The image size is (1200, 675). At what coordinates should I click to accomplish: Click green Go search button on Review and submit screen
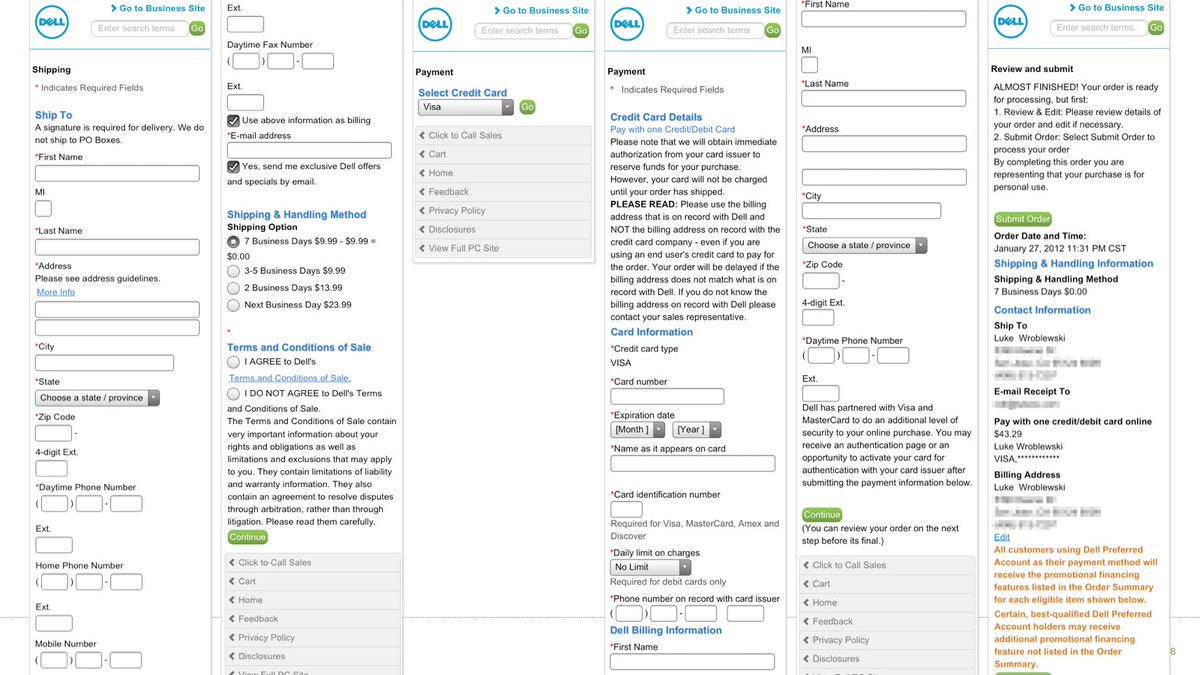click(x=1156, y=28)
